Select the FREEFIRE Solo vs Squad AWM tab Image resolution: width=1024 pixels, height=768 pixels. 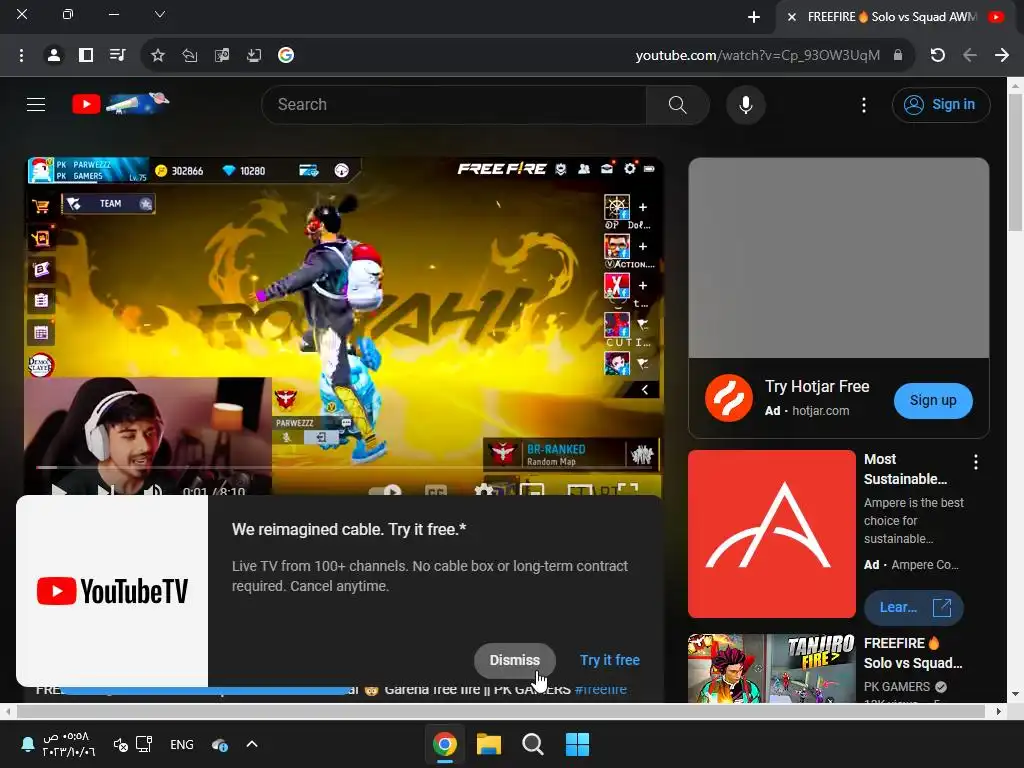tap(891, 17)
